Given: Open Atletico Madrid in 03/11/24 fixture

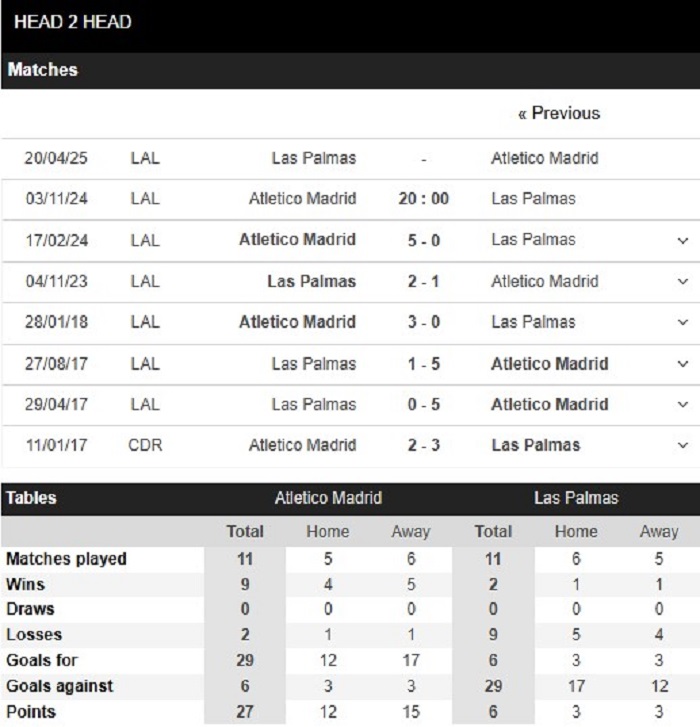Looking at the screenshot, I should [x=302, y=199].
